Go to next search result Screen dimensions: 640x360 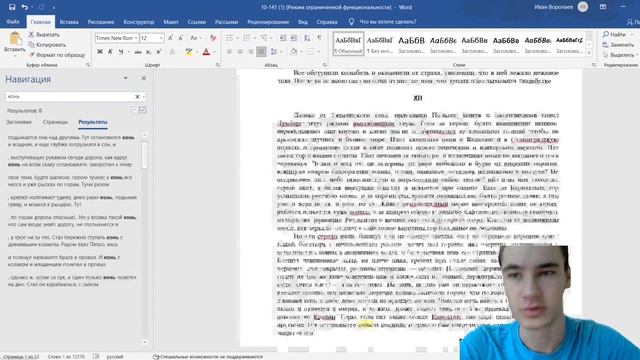click(142, 110)
